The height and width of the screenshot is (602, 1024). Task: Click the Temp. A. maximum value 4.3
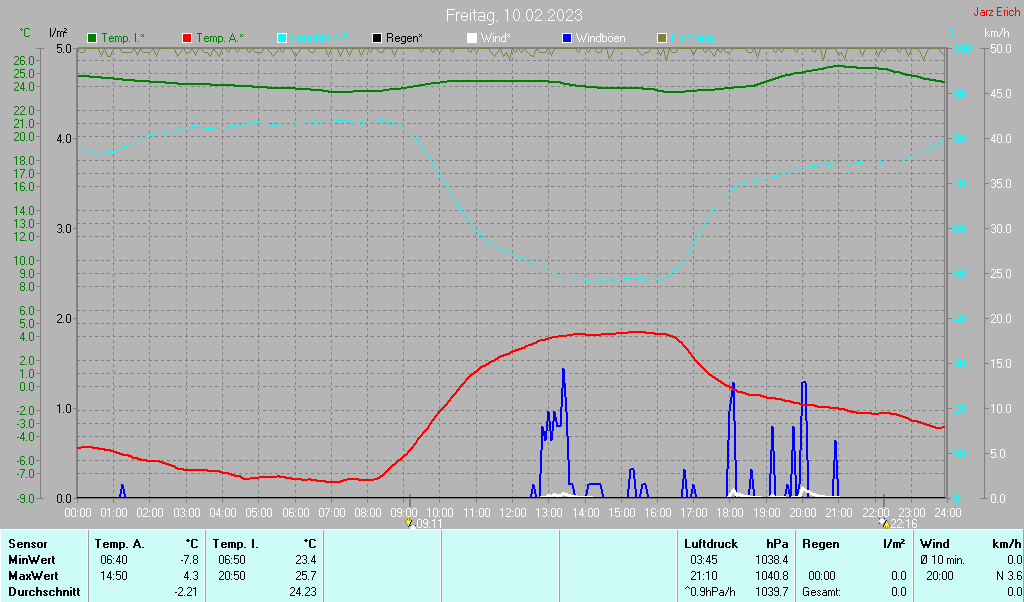[191, 577]
